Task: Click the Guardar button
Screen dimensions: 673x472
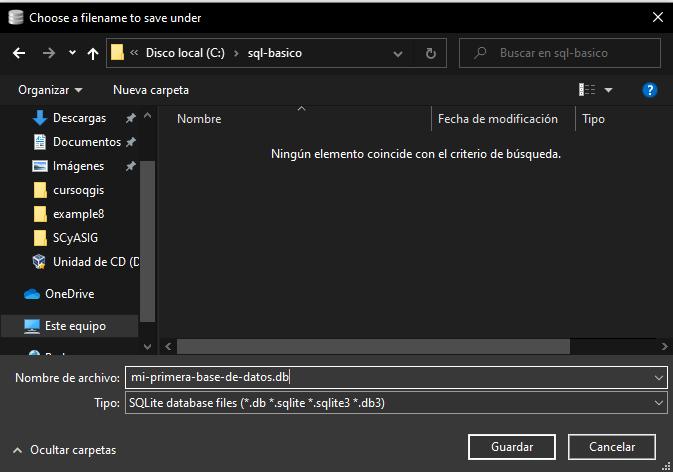Action: click(x=511, y=446)
